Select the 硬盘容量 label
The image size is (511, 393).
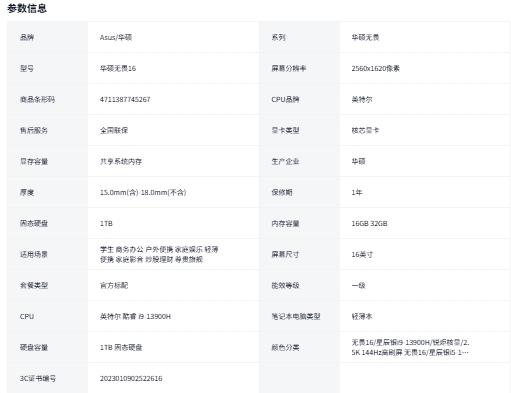coord(34,347)
